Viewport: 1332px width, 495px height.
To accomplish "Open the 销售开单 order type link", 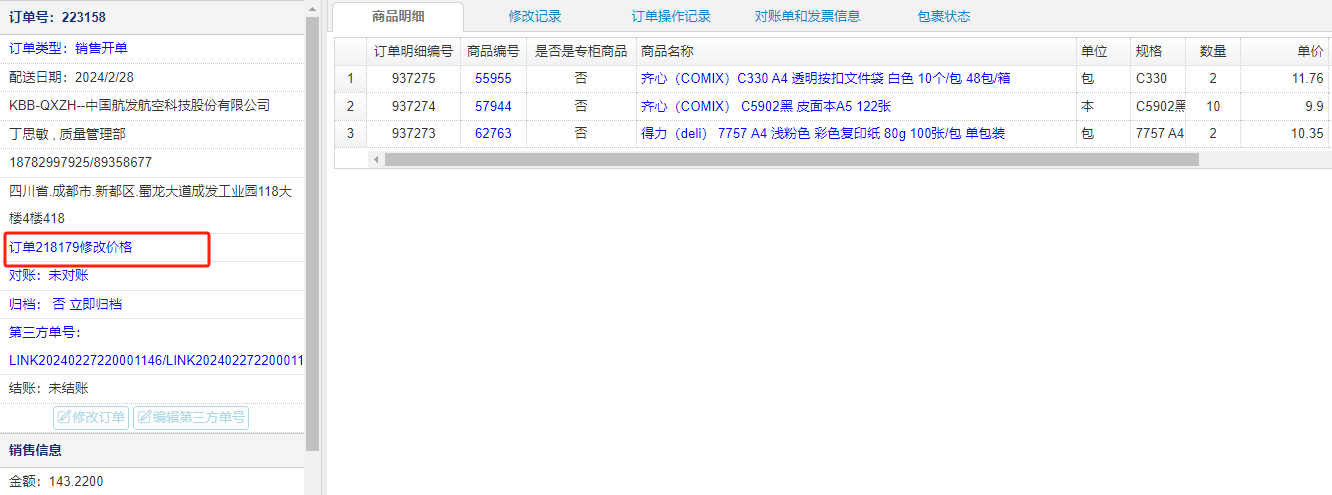I will [101, 48].
